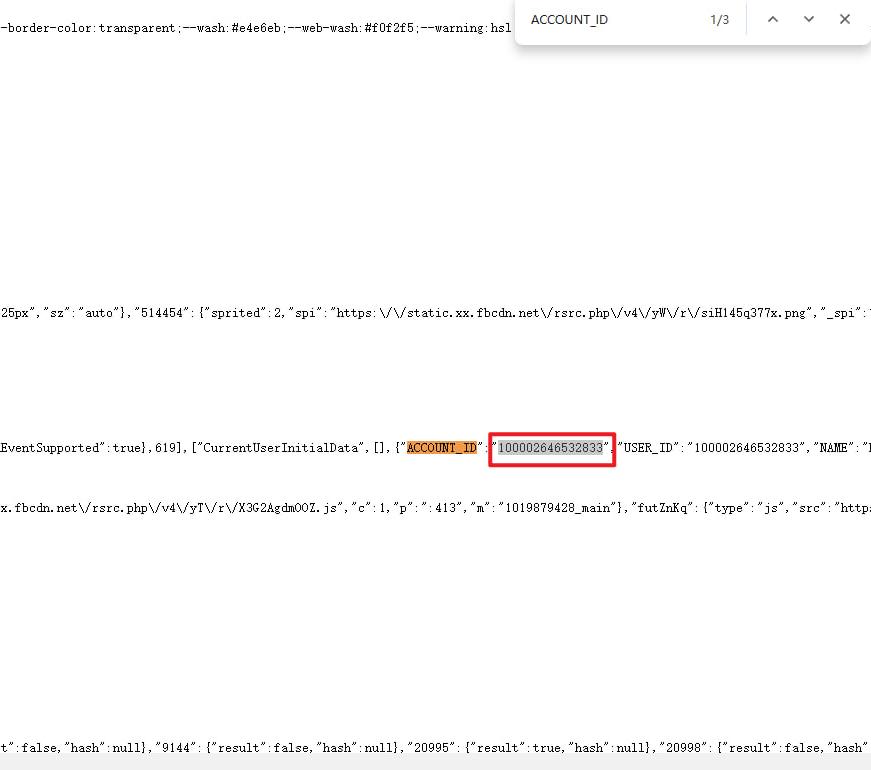Click the USER_ID key in the JSON
Image resolution: width=871 pixels, height=770 pixels.
click(x=649, y=448)
